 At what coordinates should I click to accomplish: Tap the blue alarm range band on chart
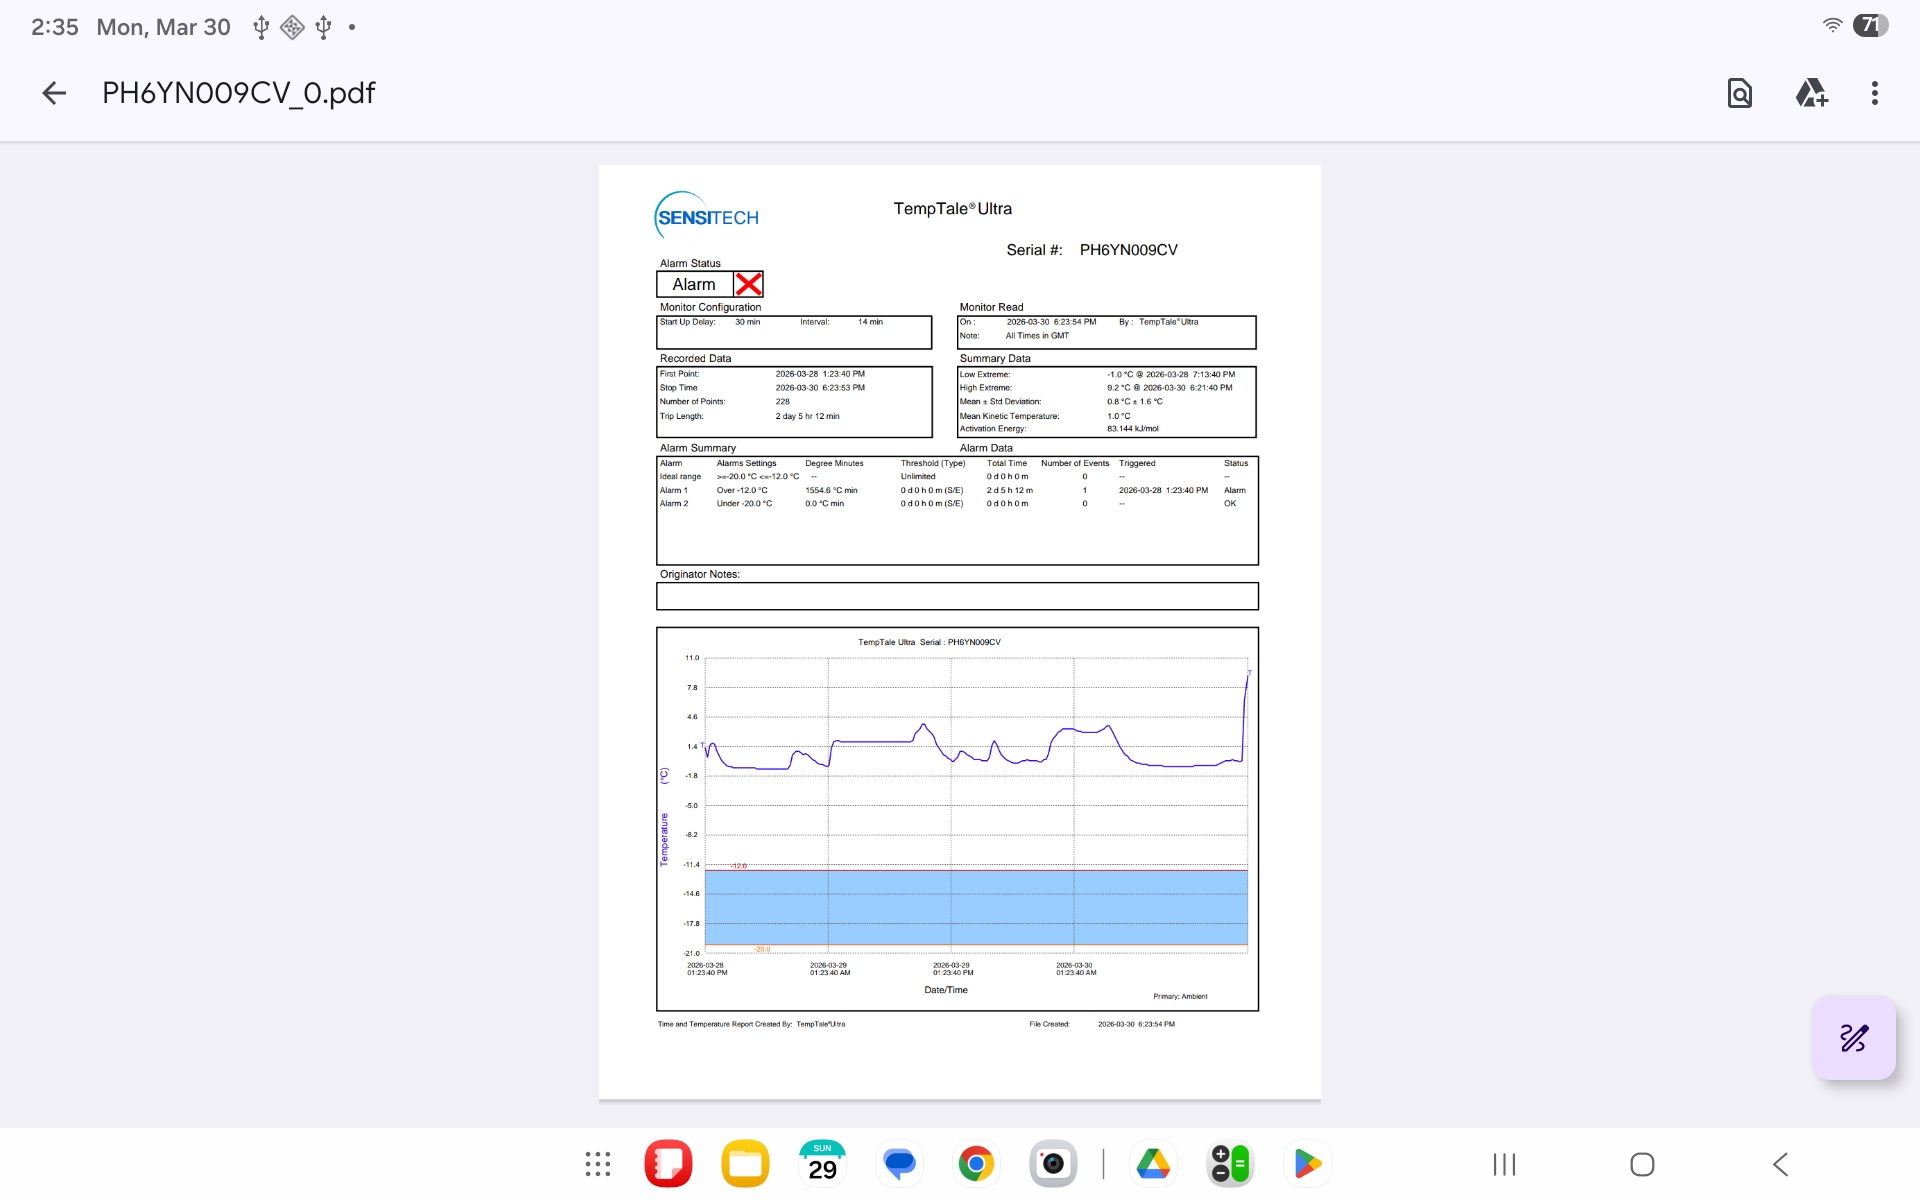(975, 907)
